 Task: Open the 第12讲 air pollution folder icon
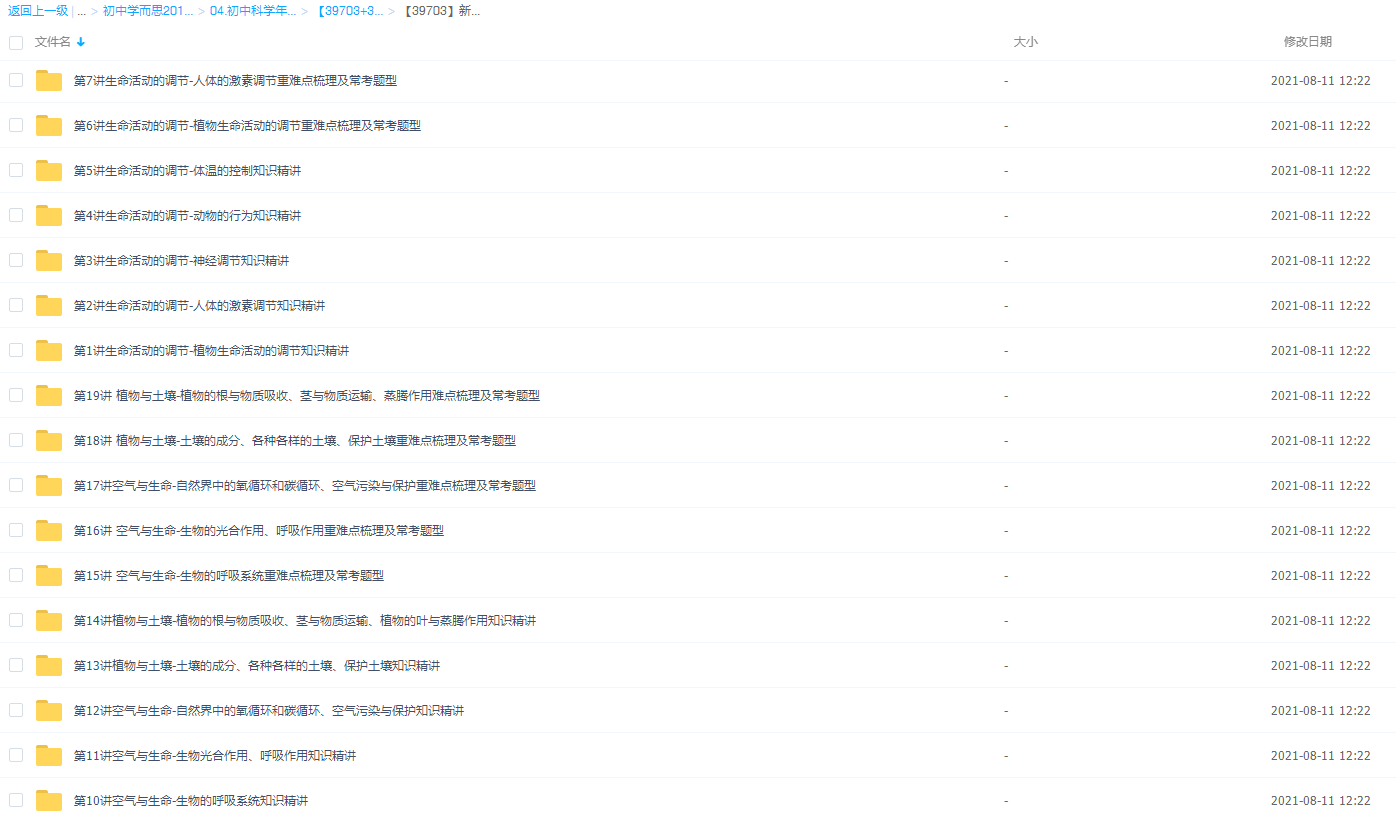pyautogui.click(x=48, y=710)
